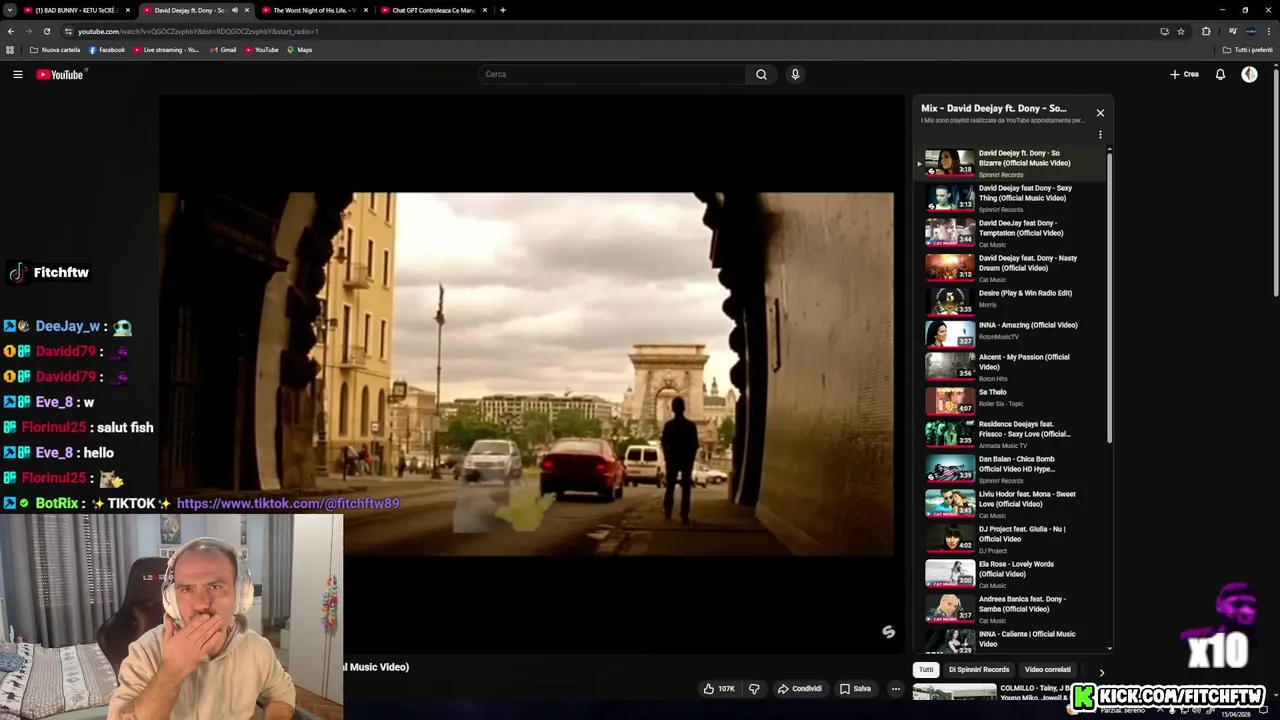The height and width of the screenshot is (720, 1280).
Task: Play Temptation from the Mix playlist
Action: 1010,233
